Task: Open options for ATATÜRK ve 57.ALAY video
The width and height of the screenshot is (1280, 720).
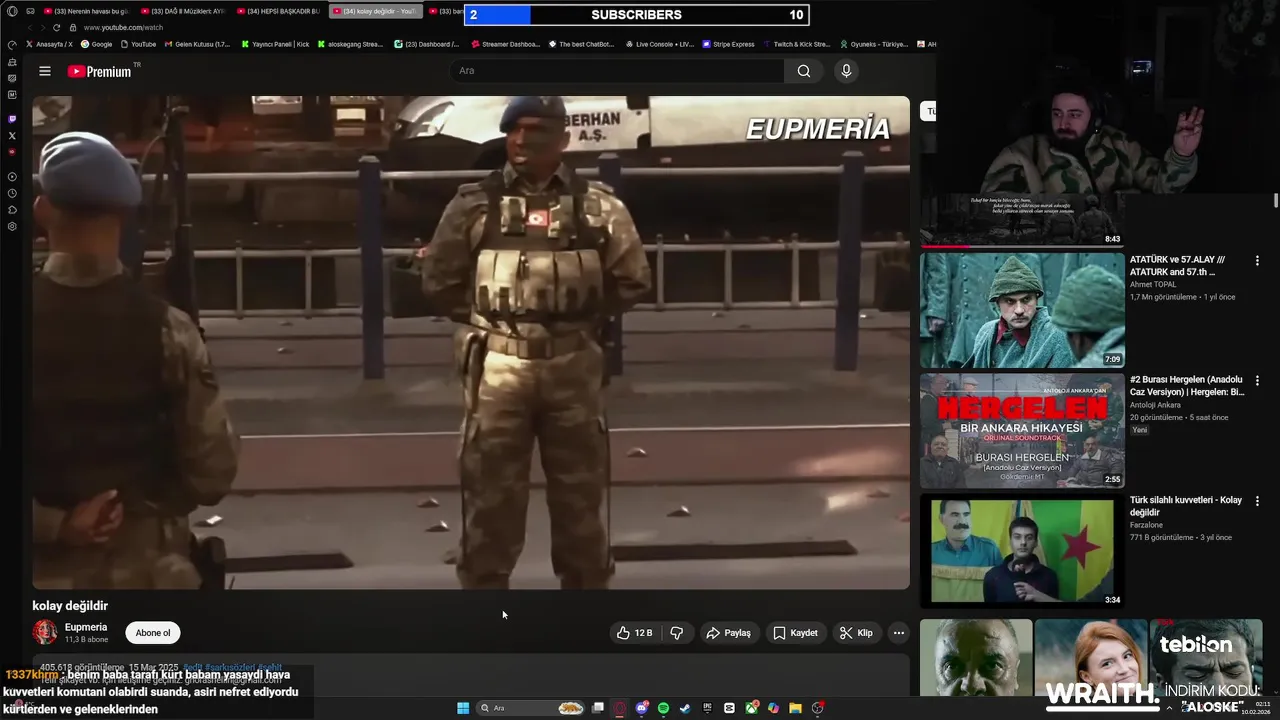Action: point(1257,260)
